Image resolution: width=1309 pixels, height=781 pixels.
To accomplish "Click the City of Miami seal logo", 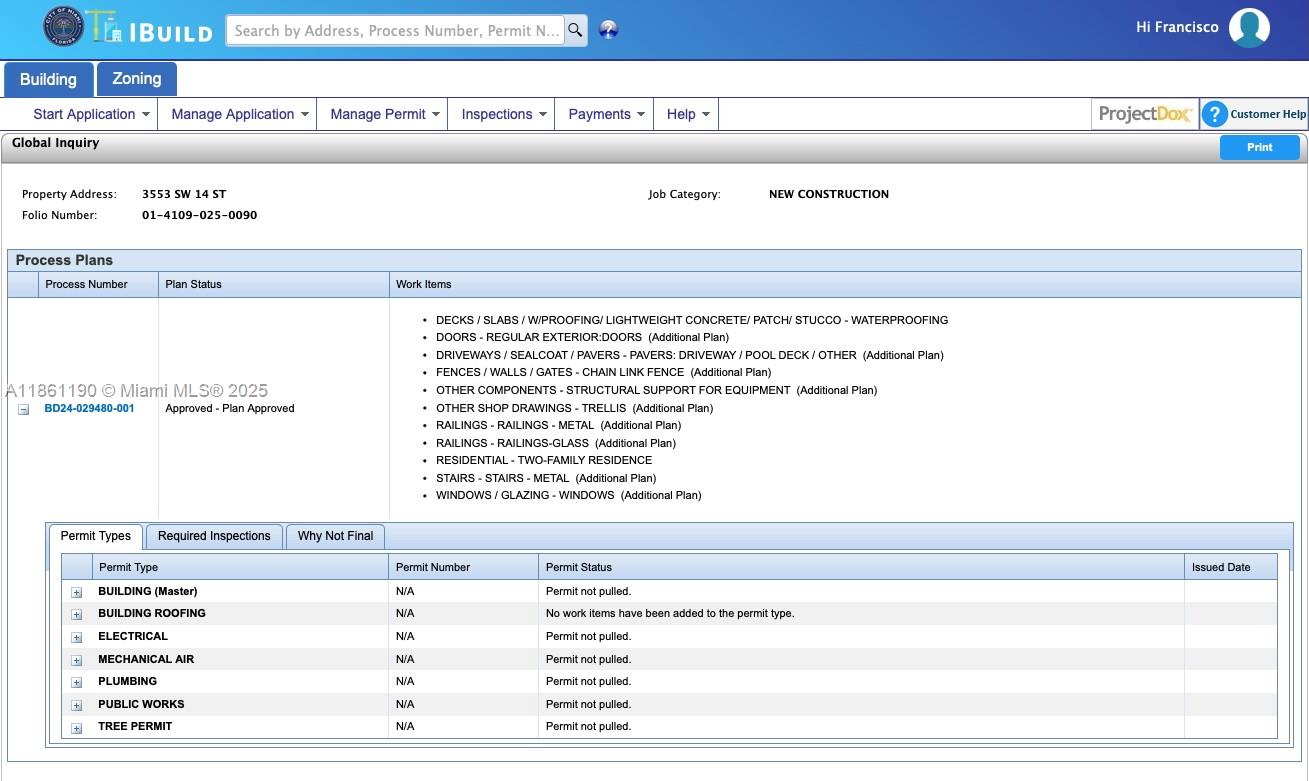I will point(63,27).
